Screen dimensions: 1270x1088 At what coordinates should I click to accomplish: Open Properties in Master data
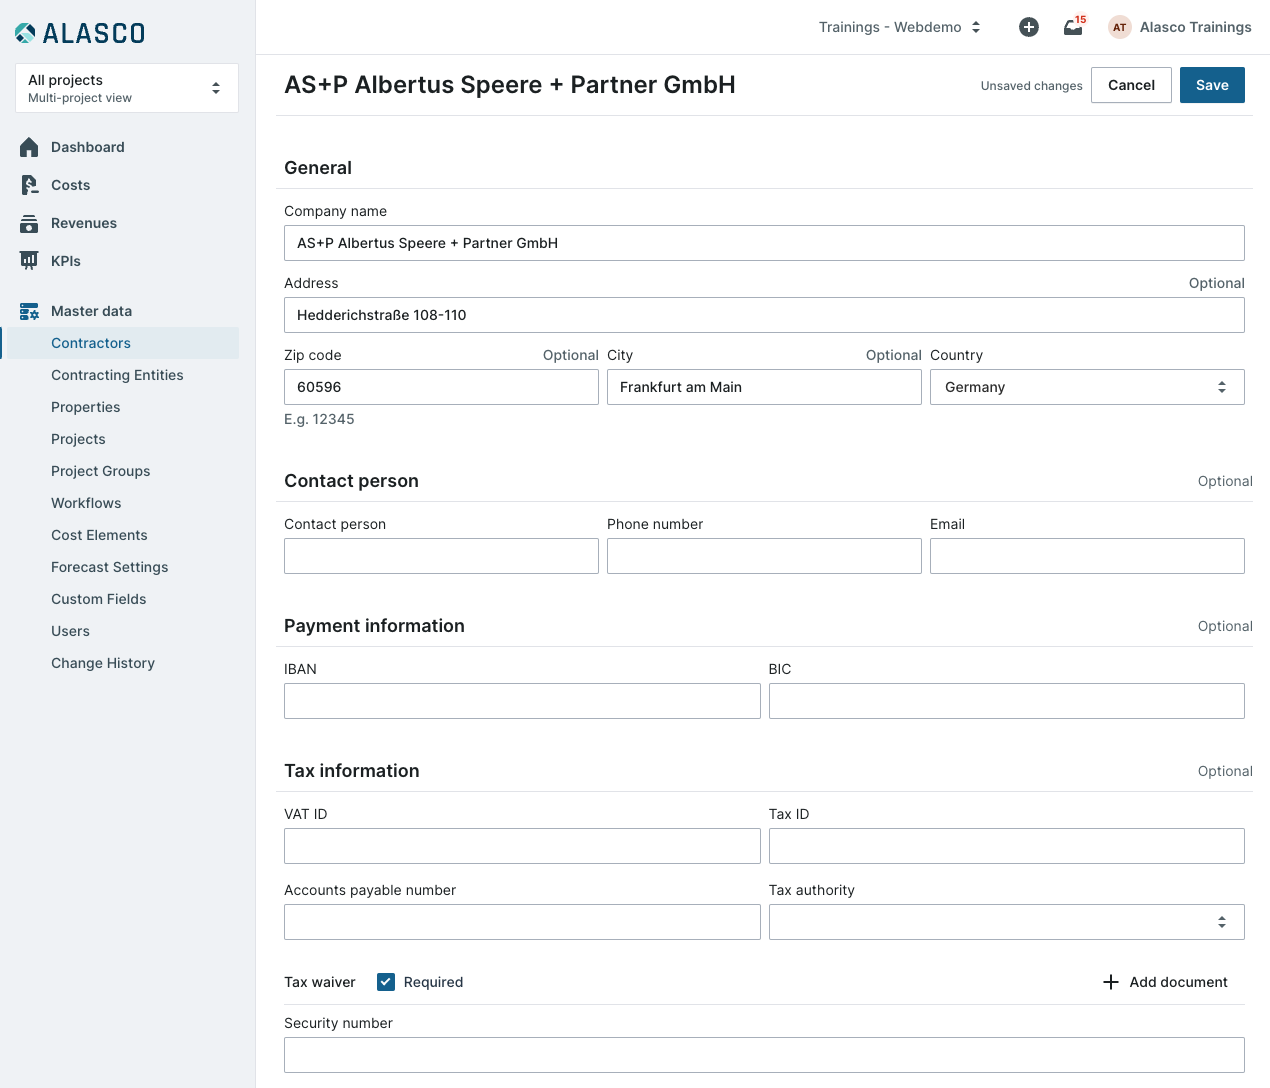coord(86,407)
